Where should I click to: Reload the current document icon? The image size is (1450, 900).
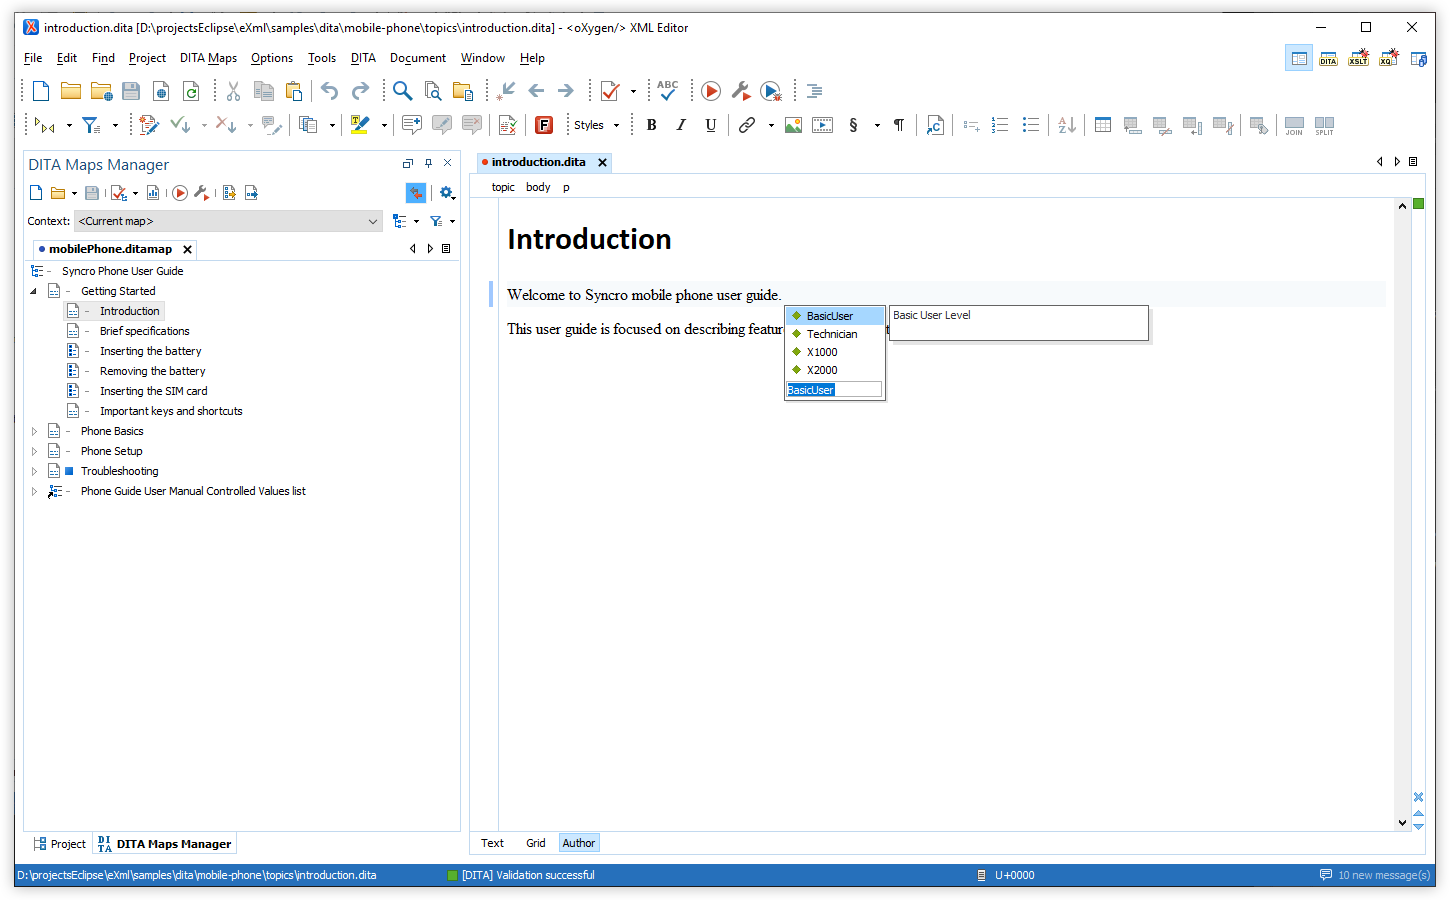click(x=191, y=91)
